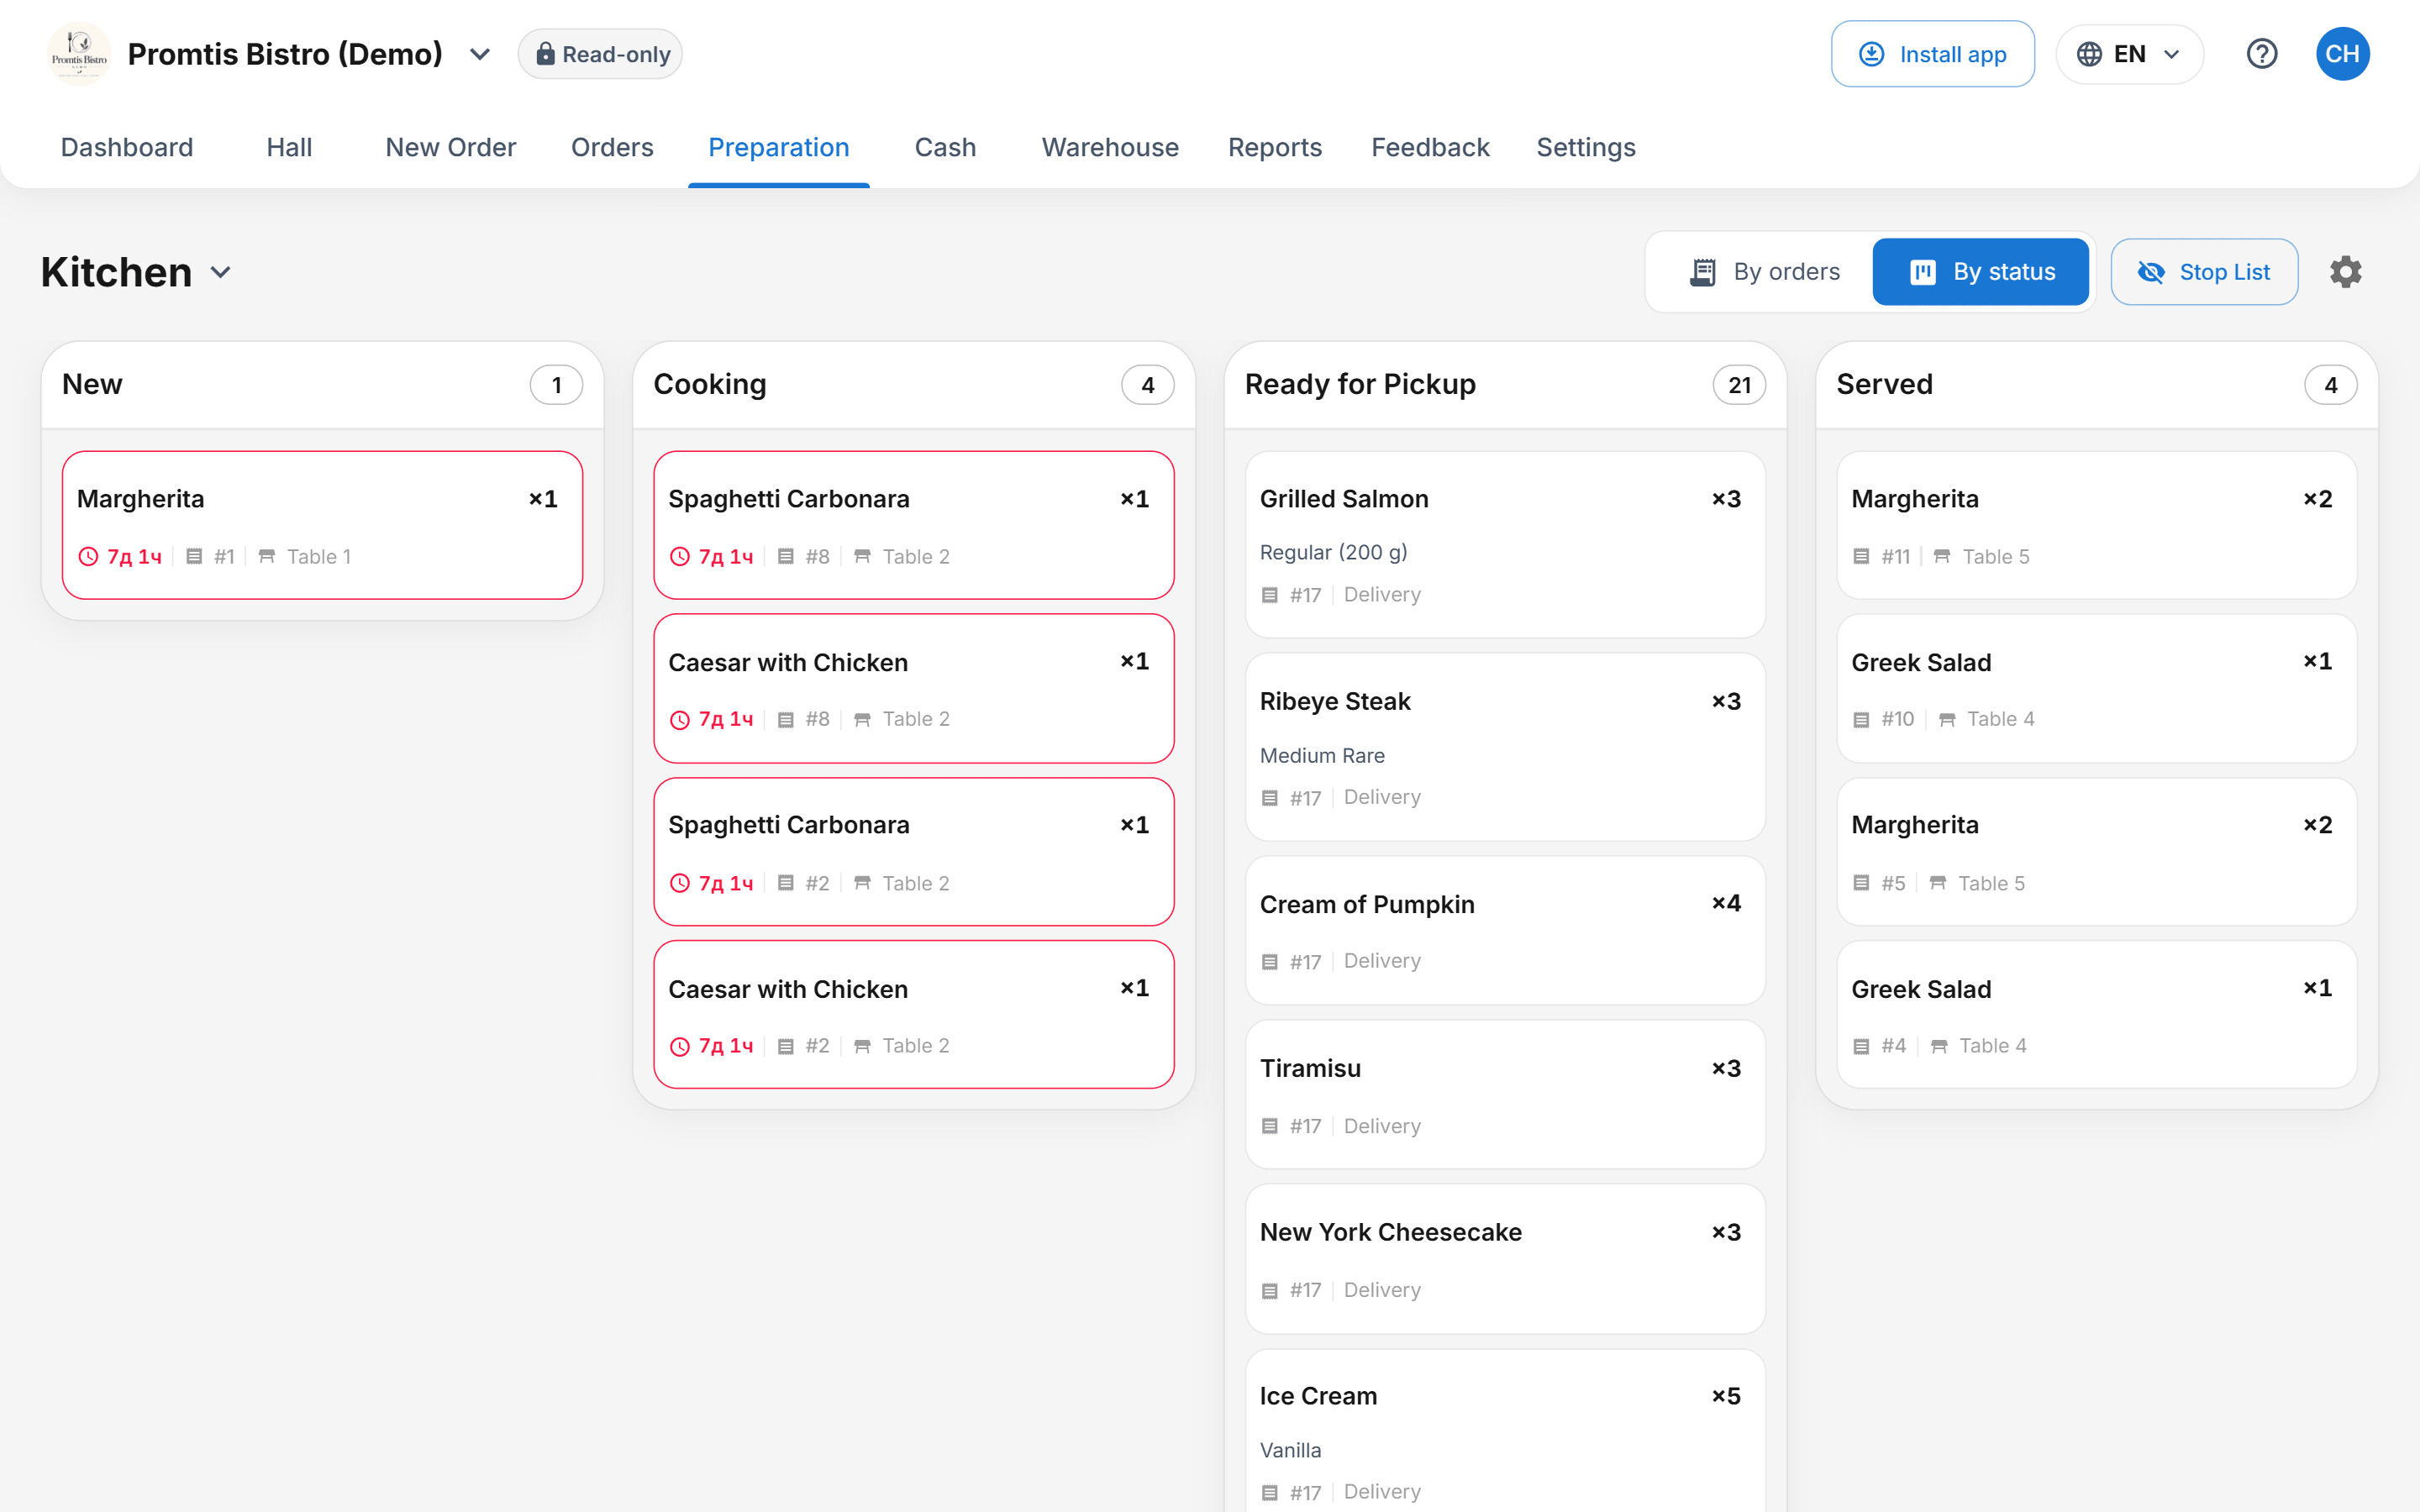Select the Ice Cream Vanilla card
This screenshot has width=2420, height=1512.
[1505, 1431]
